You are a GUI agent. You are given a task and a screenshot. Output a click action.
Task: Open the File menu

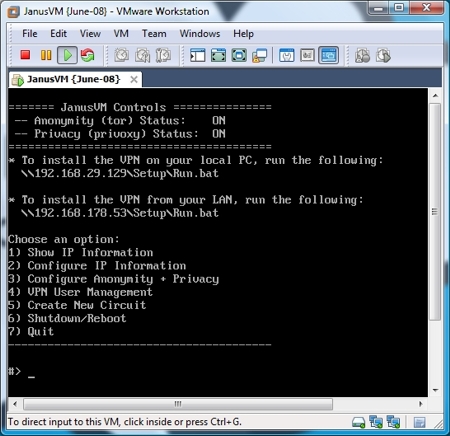click(30, 34)
